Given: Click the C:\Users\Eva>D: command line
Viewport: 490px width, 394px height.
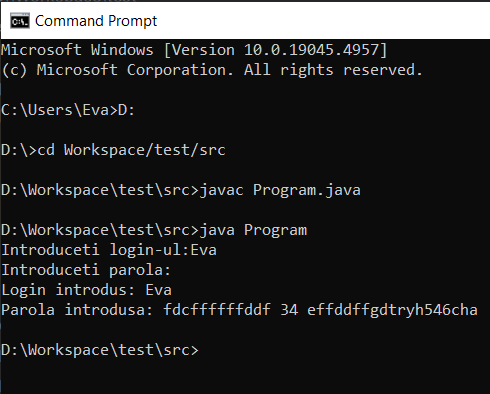Looking at the screenshot, I should click(x=68, y=110).
